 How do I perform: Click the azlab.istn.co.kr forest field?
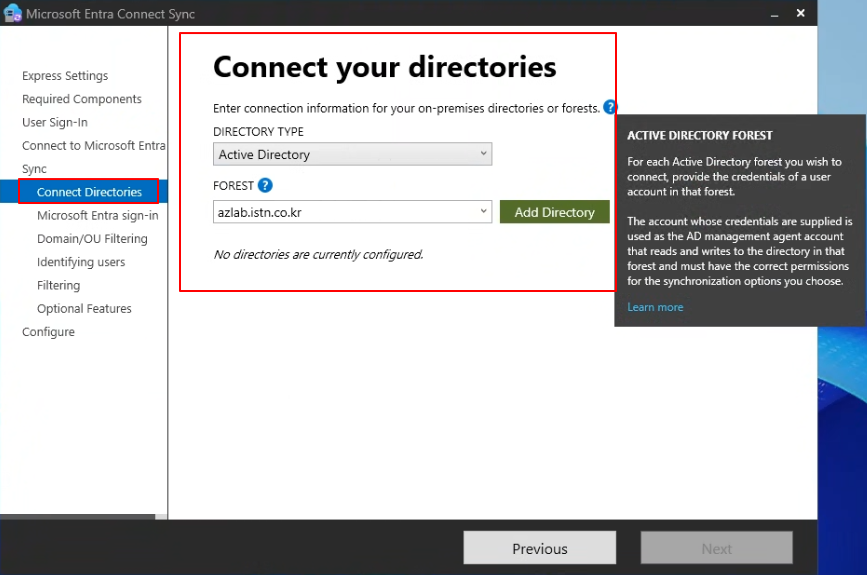[352, 212]
